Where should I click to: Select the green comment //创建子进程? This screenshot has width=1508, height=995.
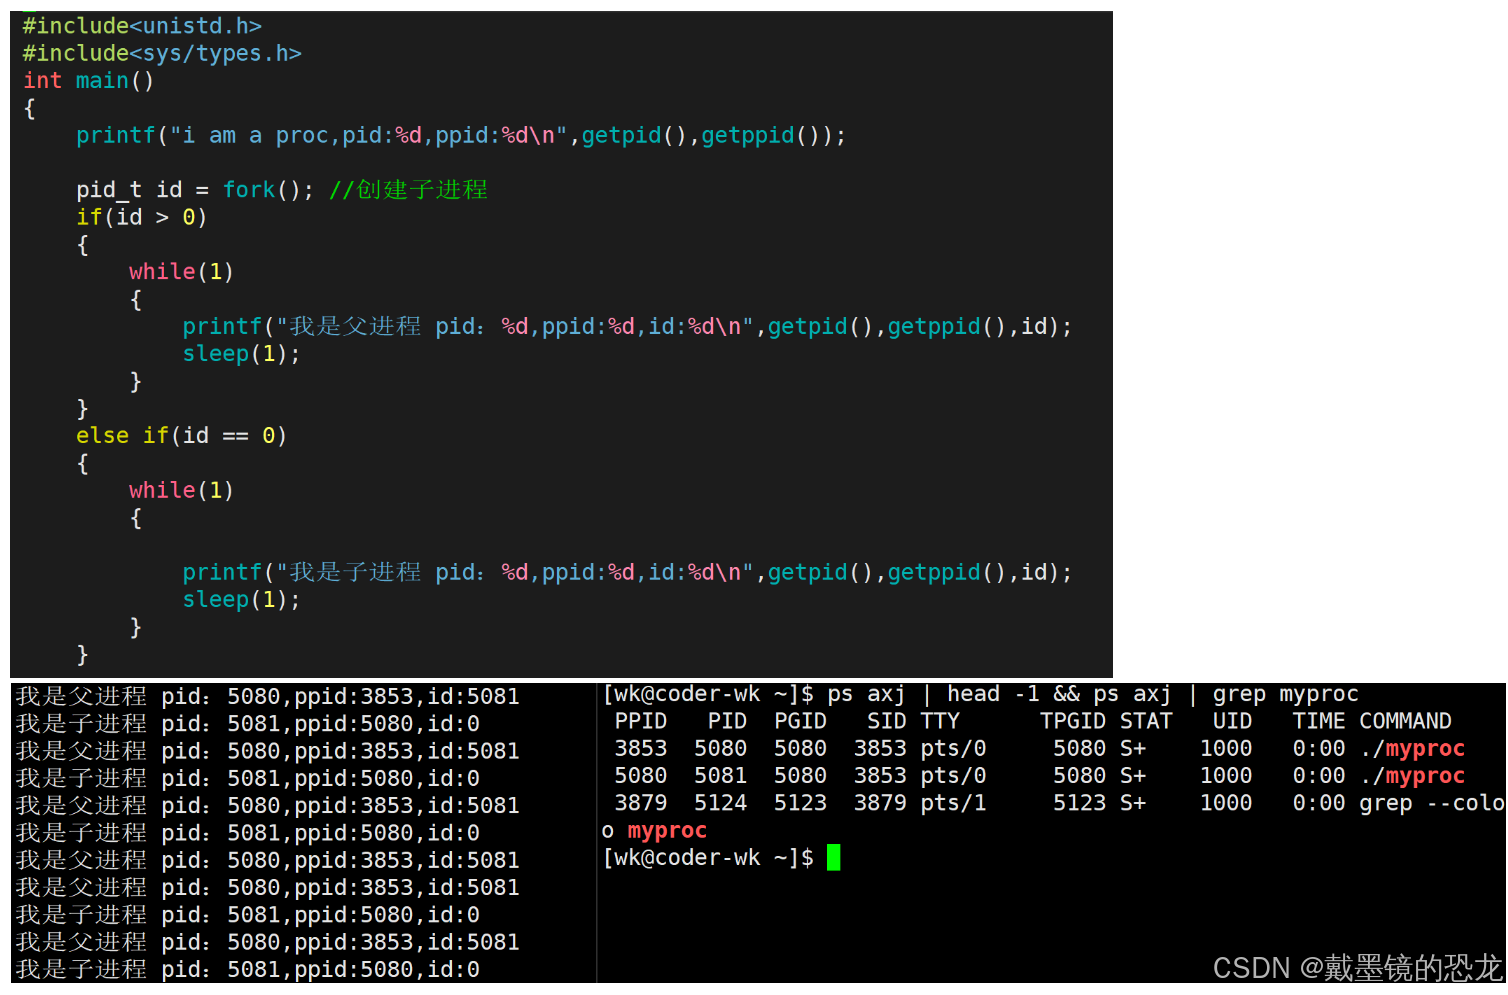[x=408, y=190]
